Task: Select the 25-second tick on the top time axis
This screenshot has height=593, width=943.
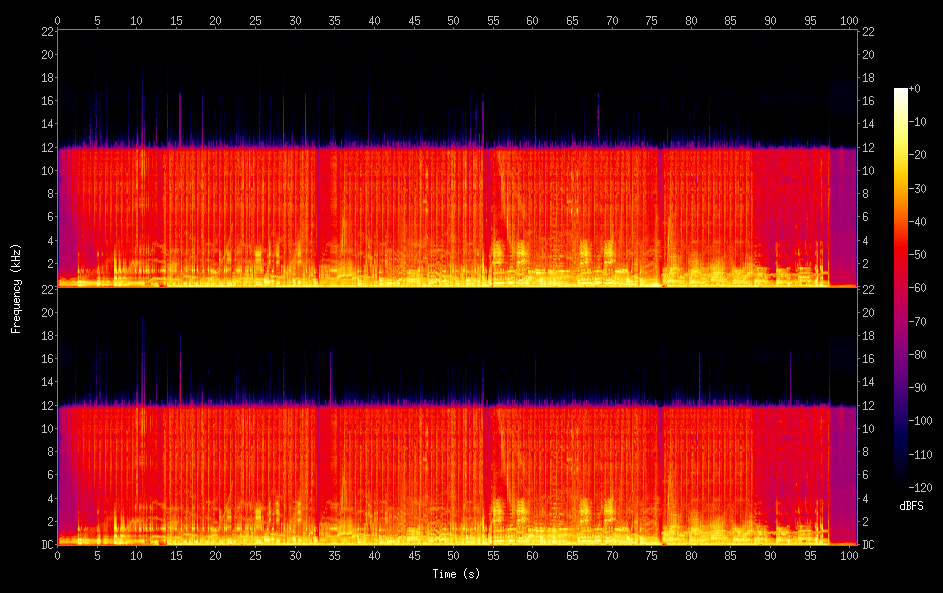Action: tap(255, 20)
